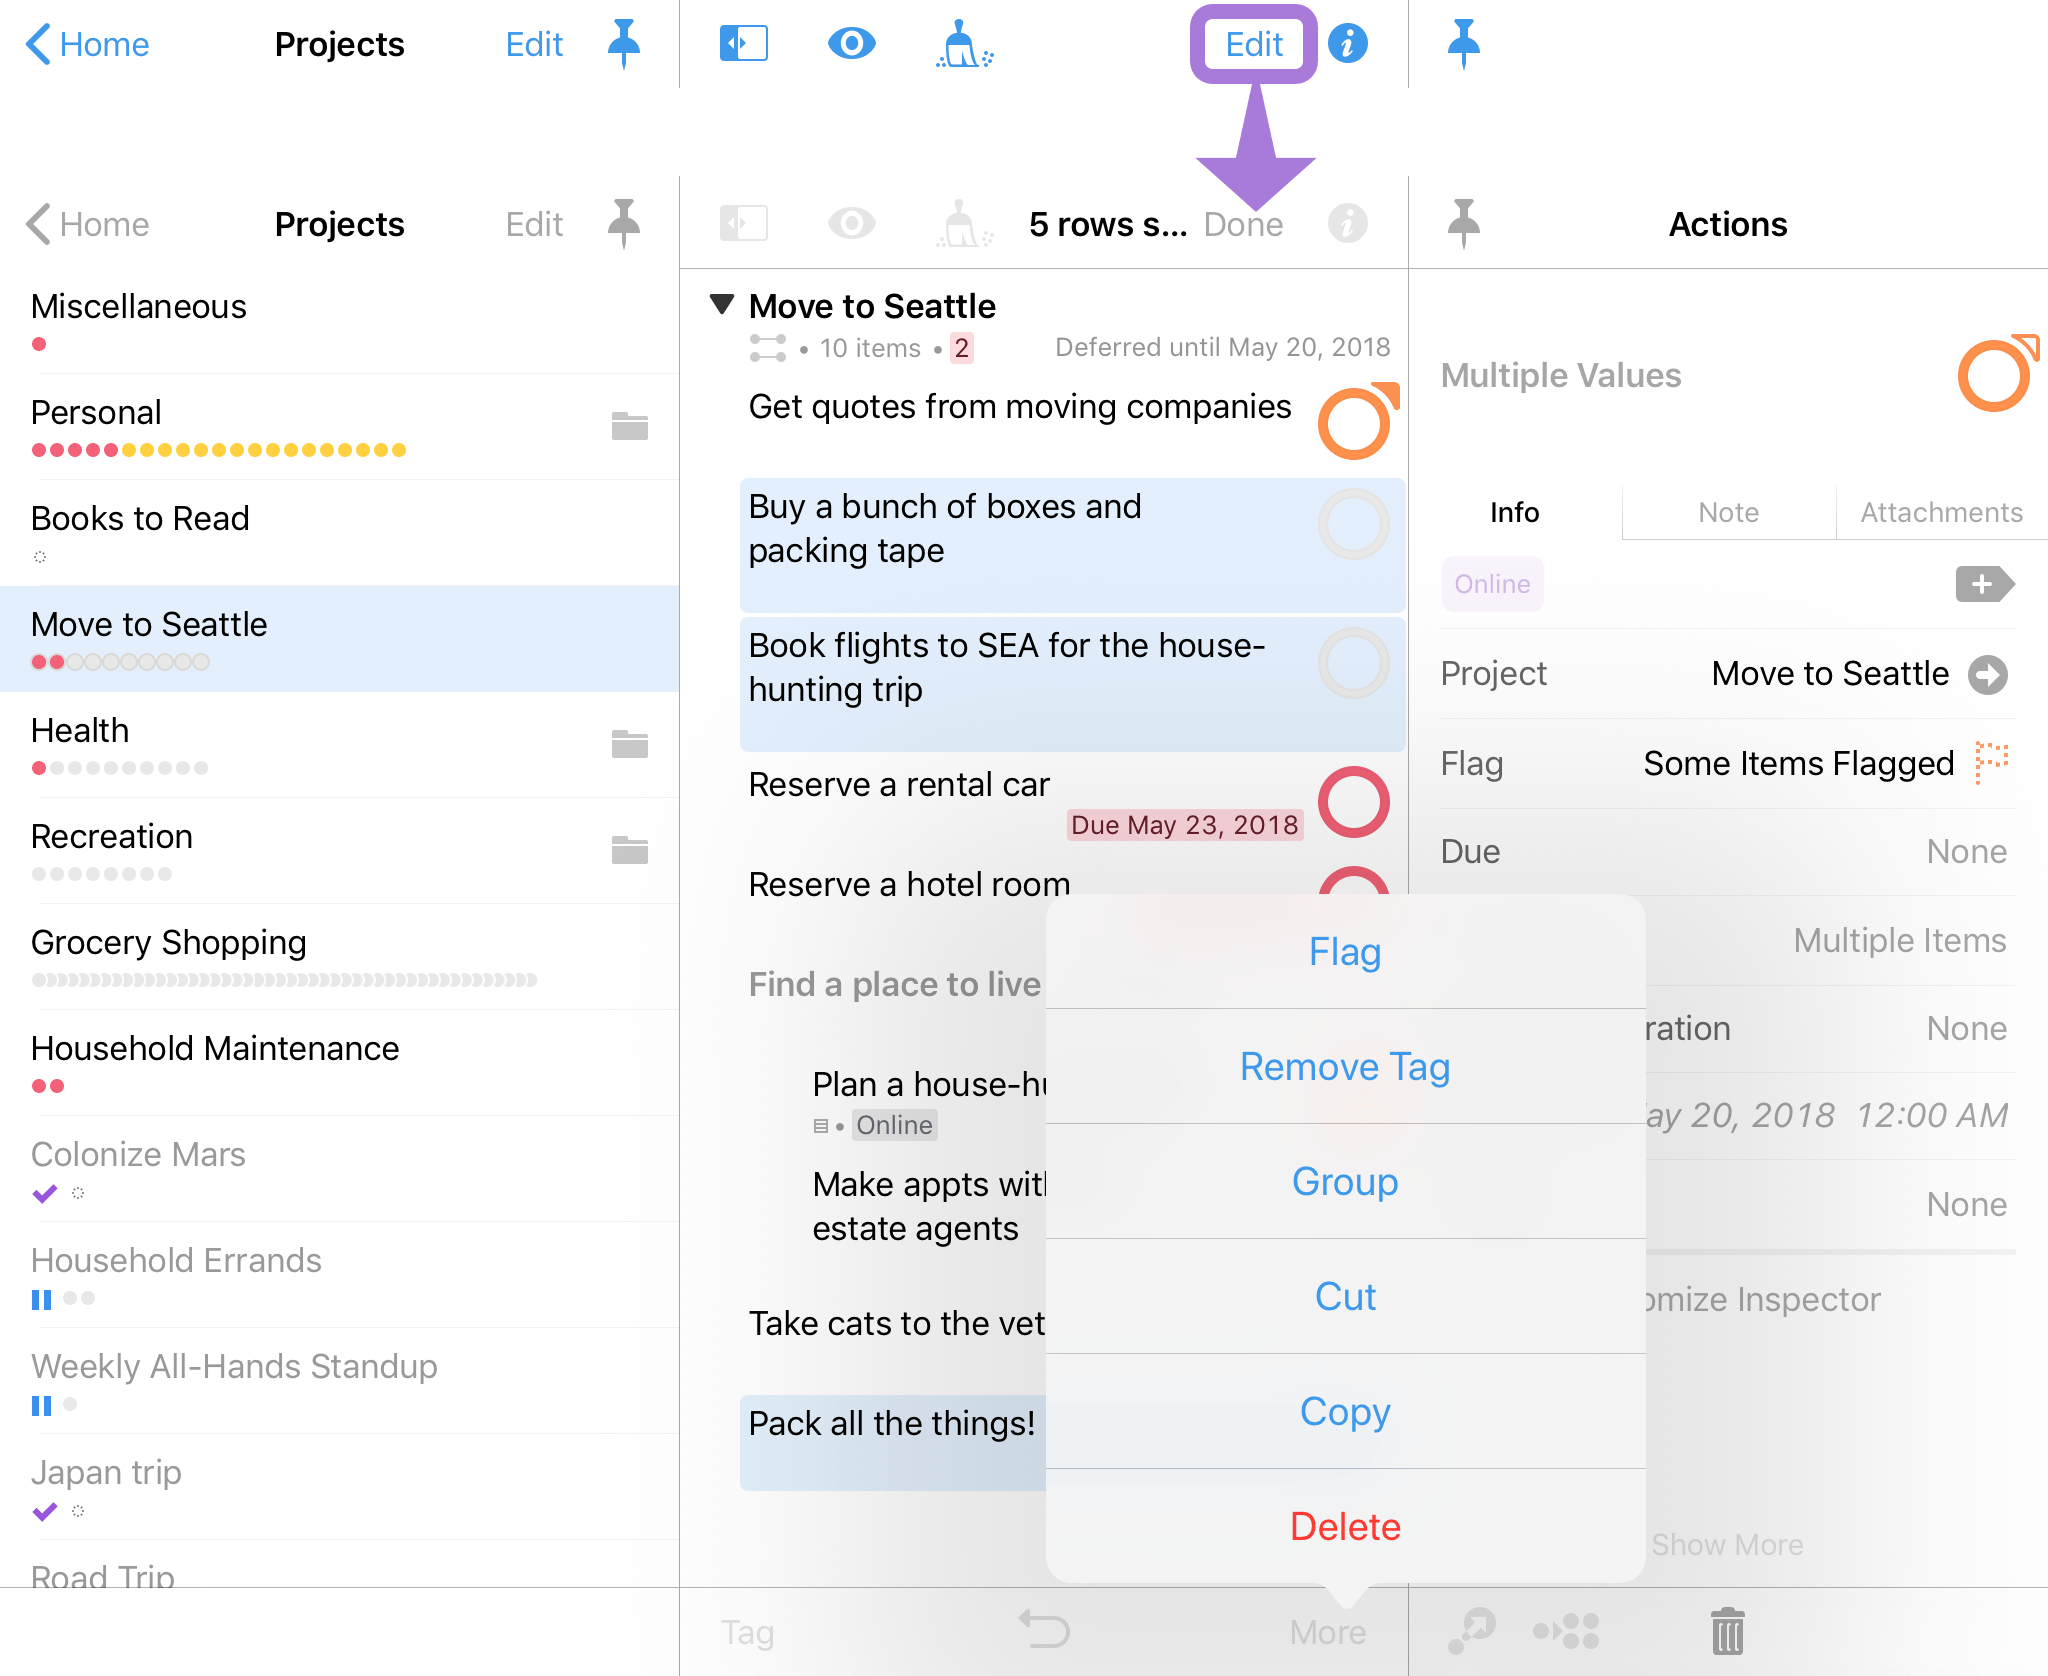Screen dimensions: 2048x1676
Task: Click the red 2 badge on Move to Seattle
Action: (x=961, y=348)
